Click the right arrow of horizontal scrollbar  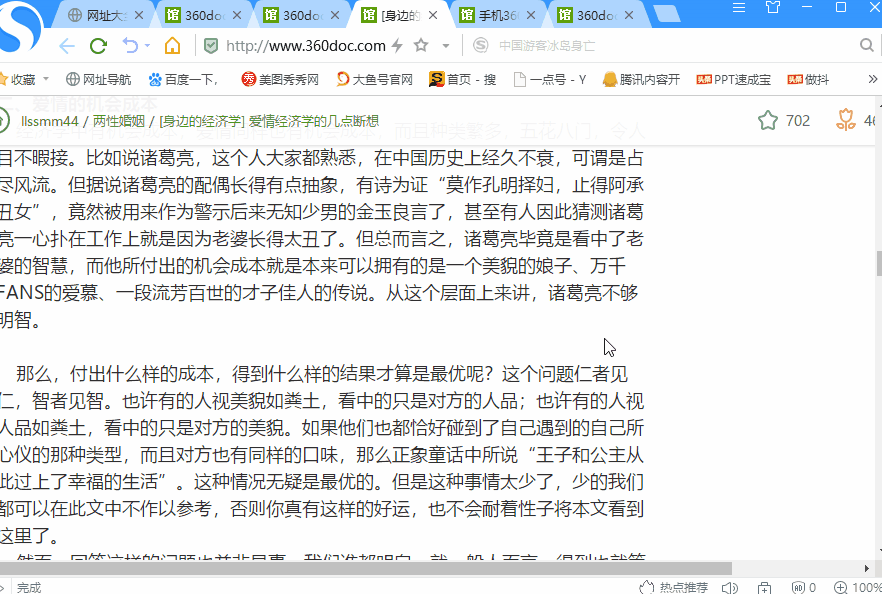click(867, 568)
